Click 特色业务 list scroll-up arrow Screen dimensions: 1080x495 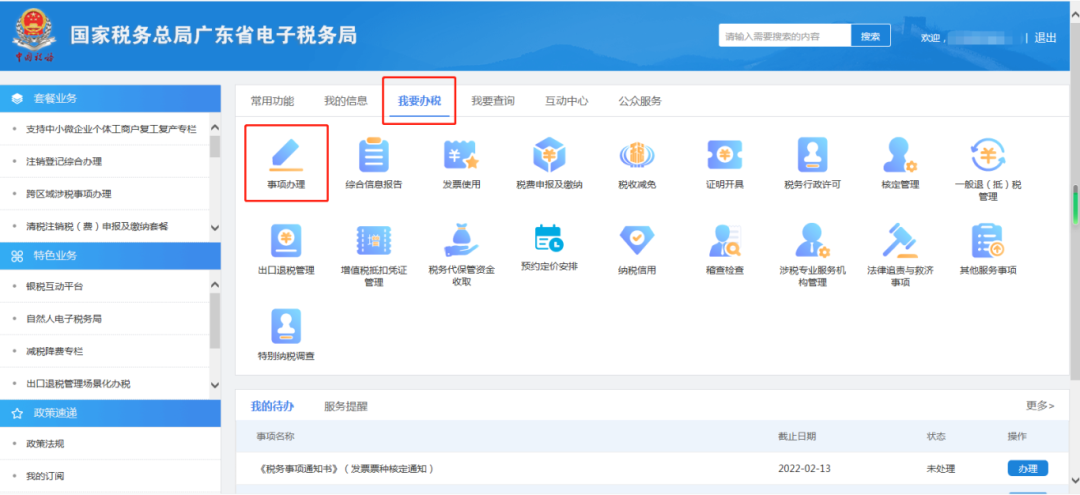coord(214,285)
